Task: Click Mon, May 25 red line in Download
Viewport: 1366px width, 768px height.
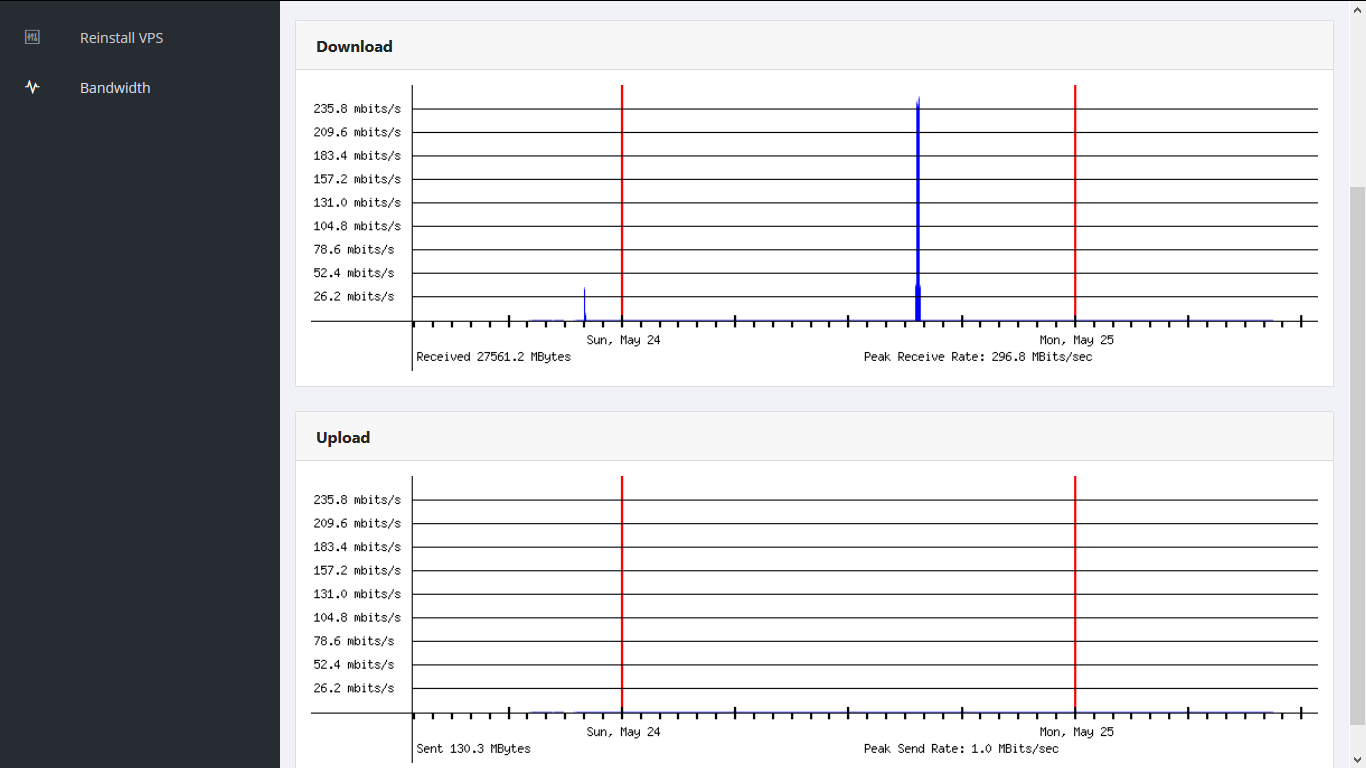Action: [x=1075, y=200]
